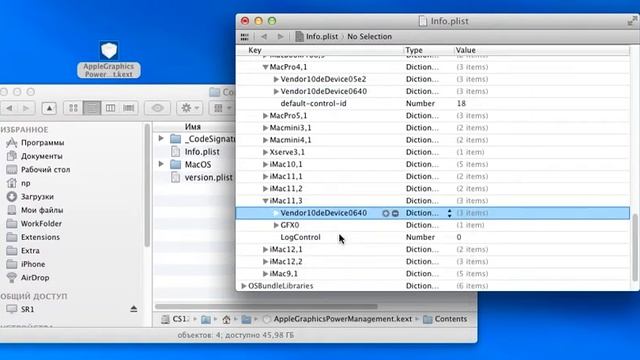This screenshot has height=360, width=640.
Task: Click Info.plist vertical scrollbar
Action: 635,248
